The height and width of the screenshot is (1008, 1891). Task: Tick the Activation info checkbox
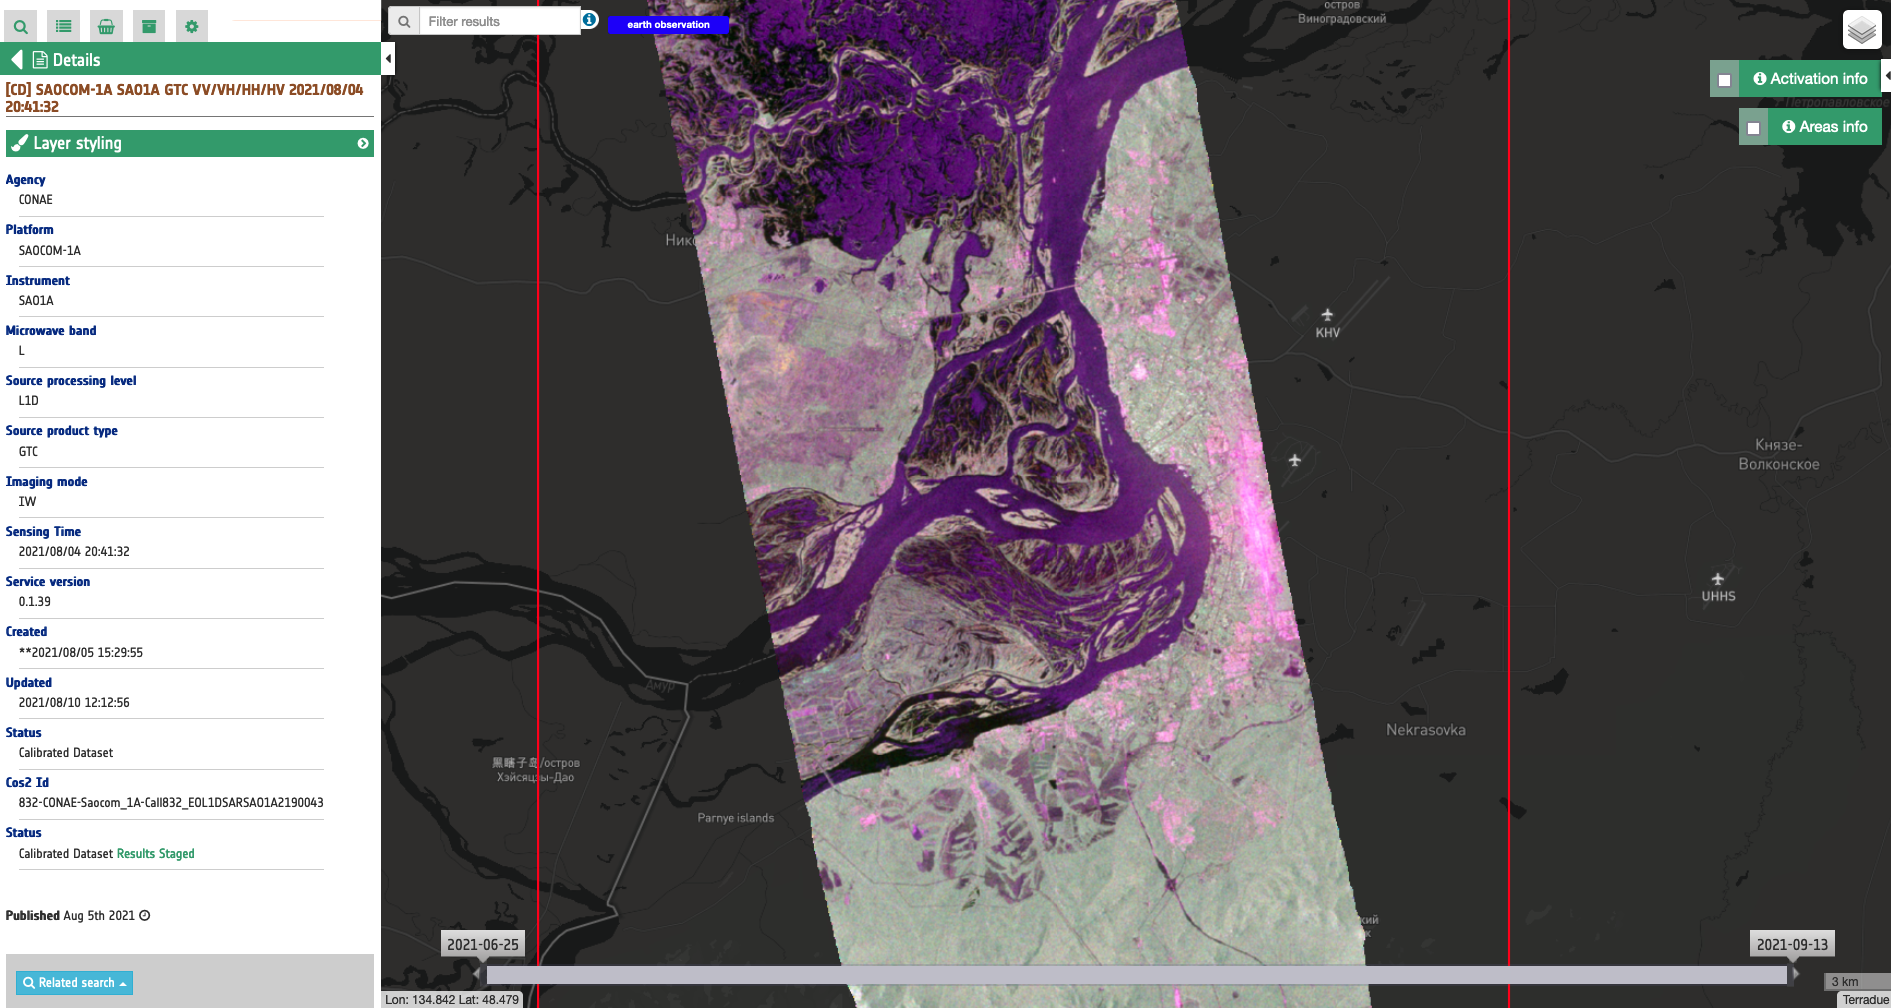tap(1724, 80)
